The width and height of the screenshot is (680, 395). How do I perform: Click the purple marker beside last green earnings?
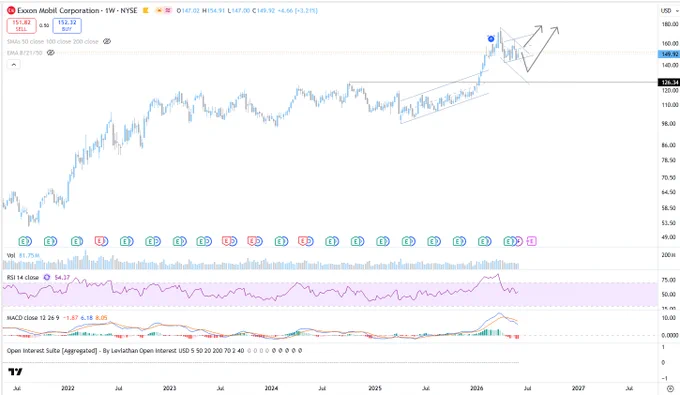coord(519,241)
